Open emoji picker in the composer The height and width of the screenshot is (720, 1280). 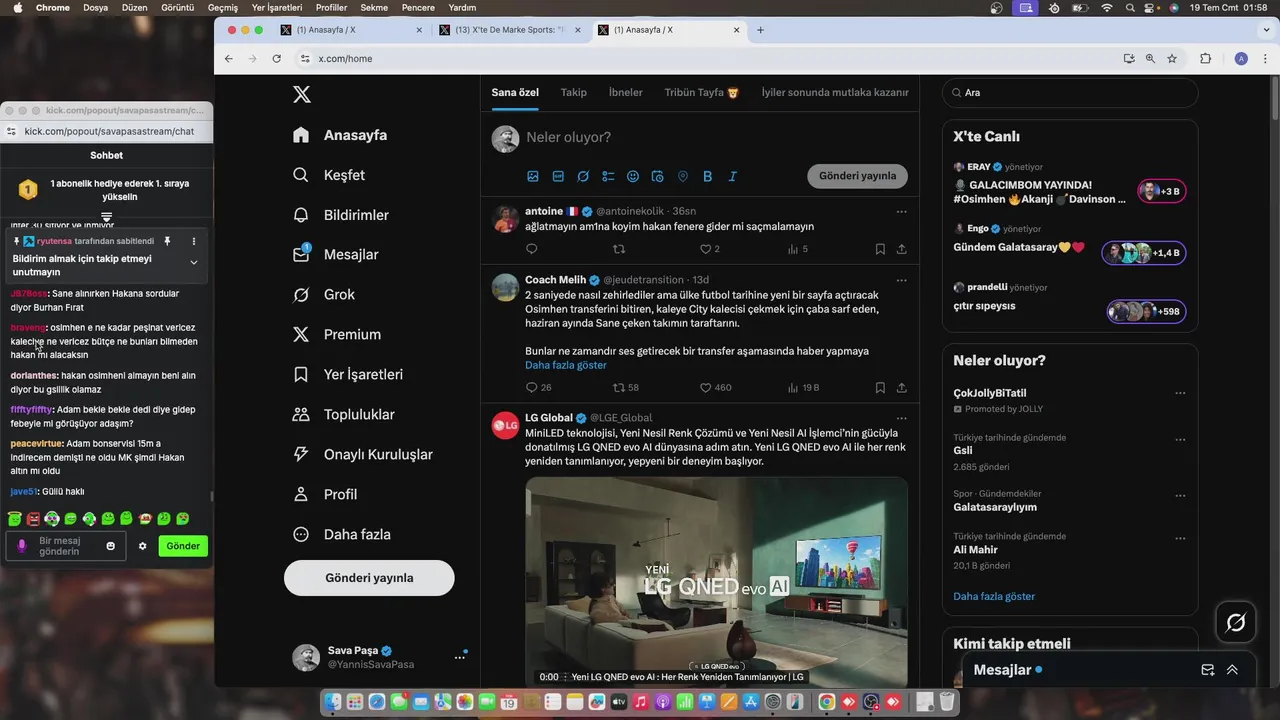click(633, 176)
